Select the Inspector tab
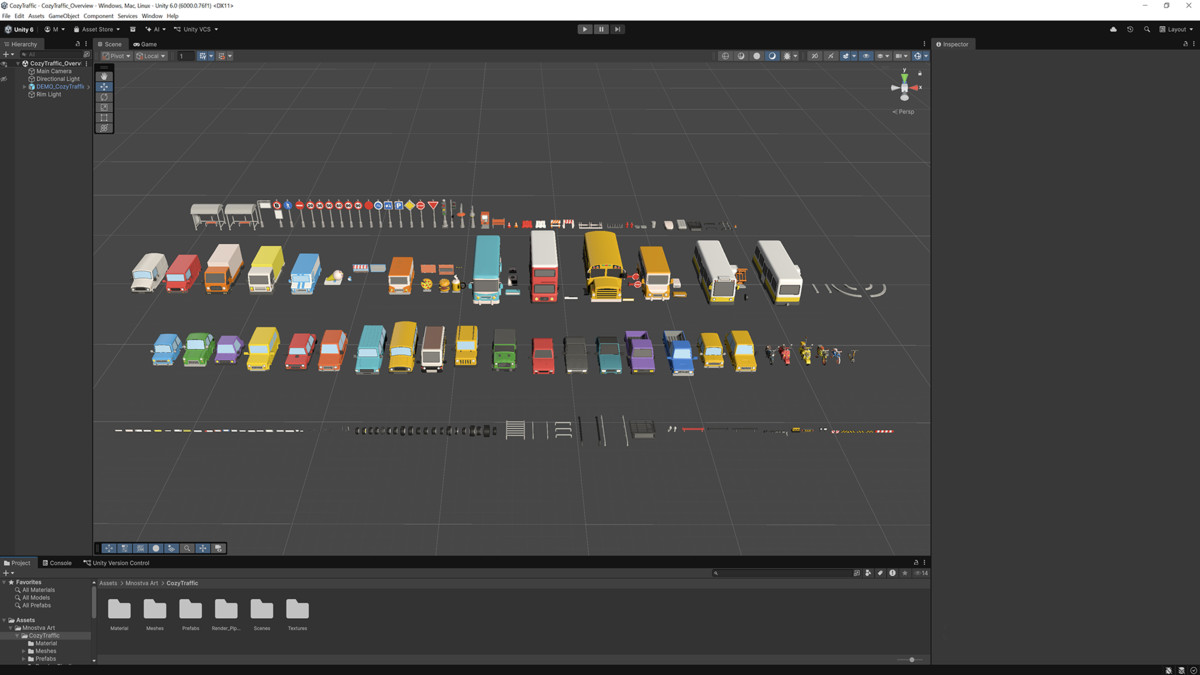This screenshot has width=1200, height=675. click(952, 44)
